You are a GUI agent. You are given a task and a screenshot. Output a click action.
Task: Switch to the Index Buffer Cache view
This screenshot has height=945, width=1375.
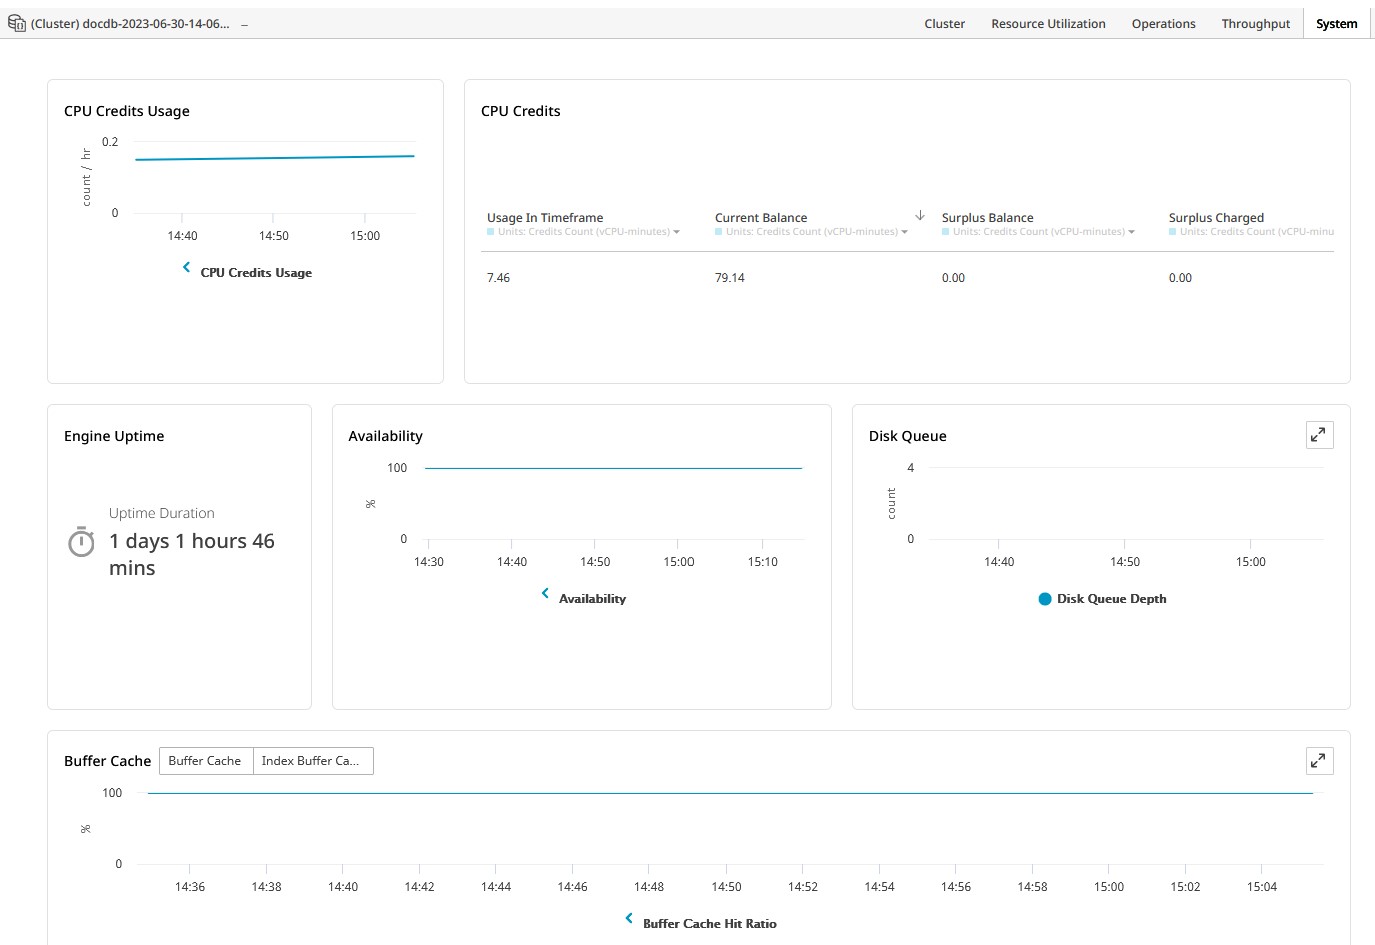pyautogui.click(x=312, y=761)
